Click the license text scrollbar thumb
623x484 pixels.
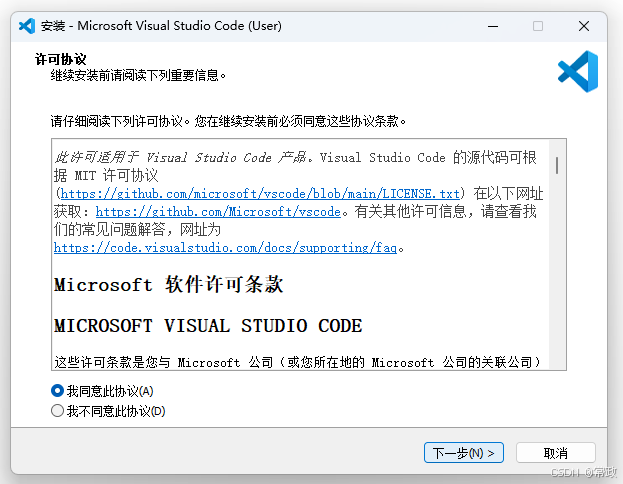557,165
